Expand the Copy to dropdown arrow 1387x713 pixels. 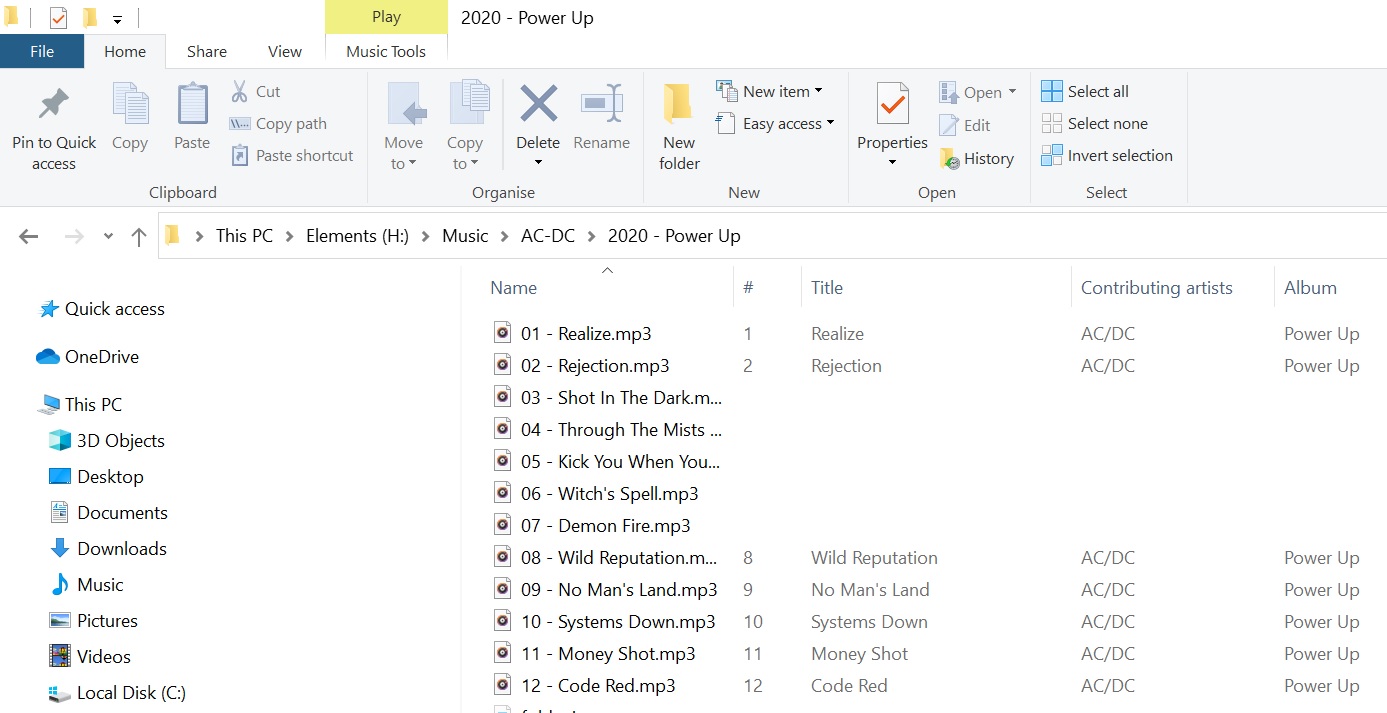coord(474,164)
